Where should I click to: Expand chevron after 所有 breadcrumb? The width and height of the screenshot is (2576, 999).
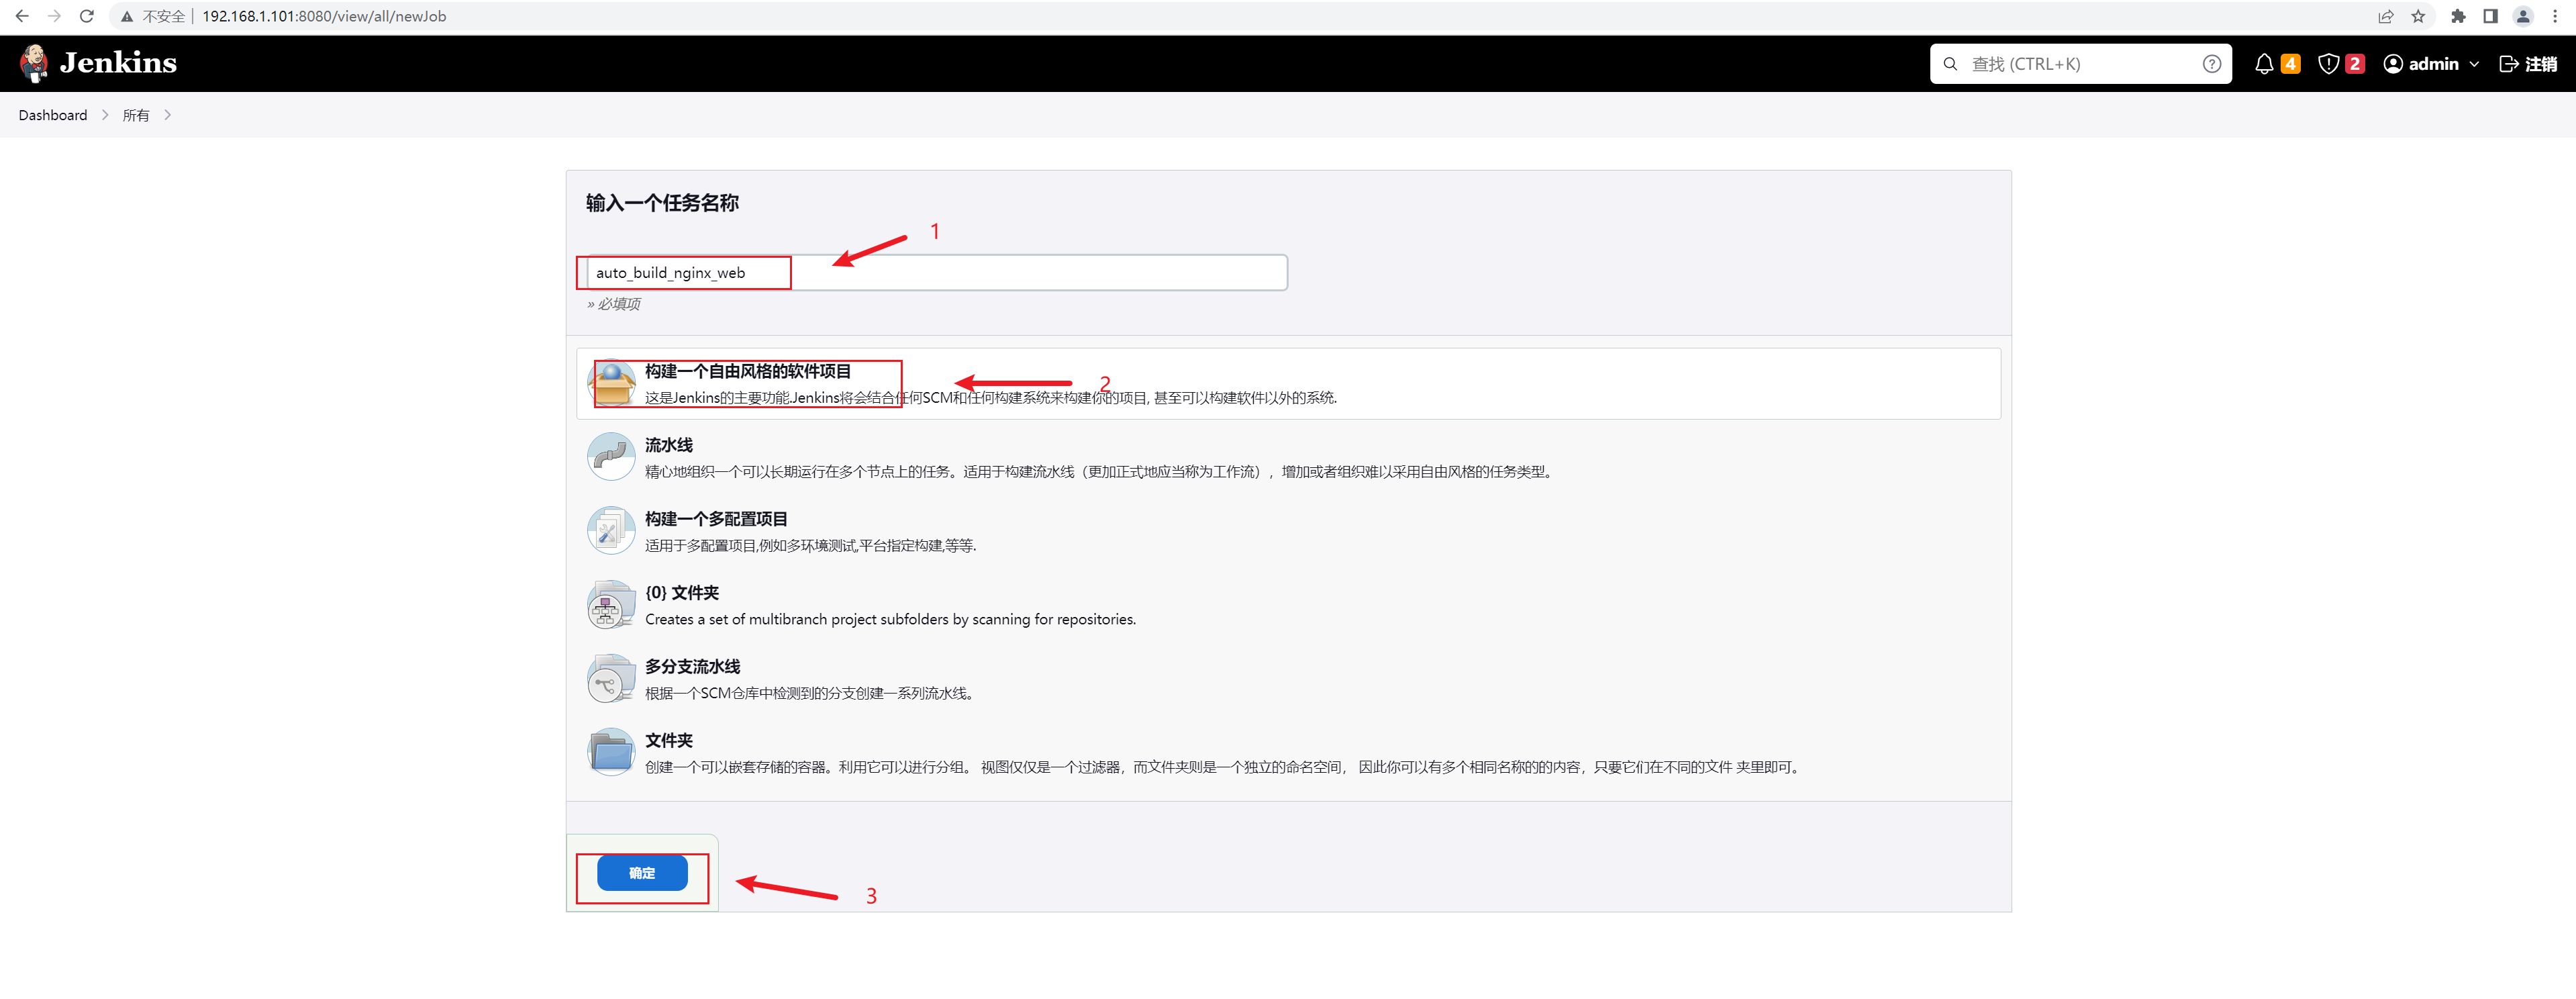click(167, 115)
